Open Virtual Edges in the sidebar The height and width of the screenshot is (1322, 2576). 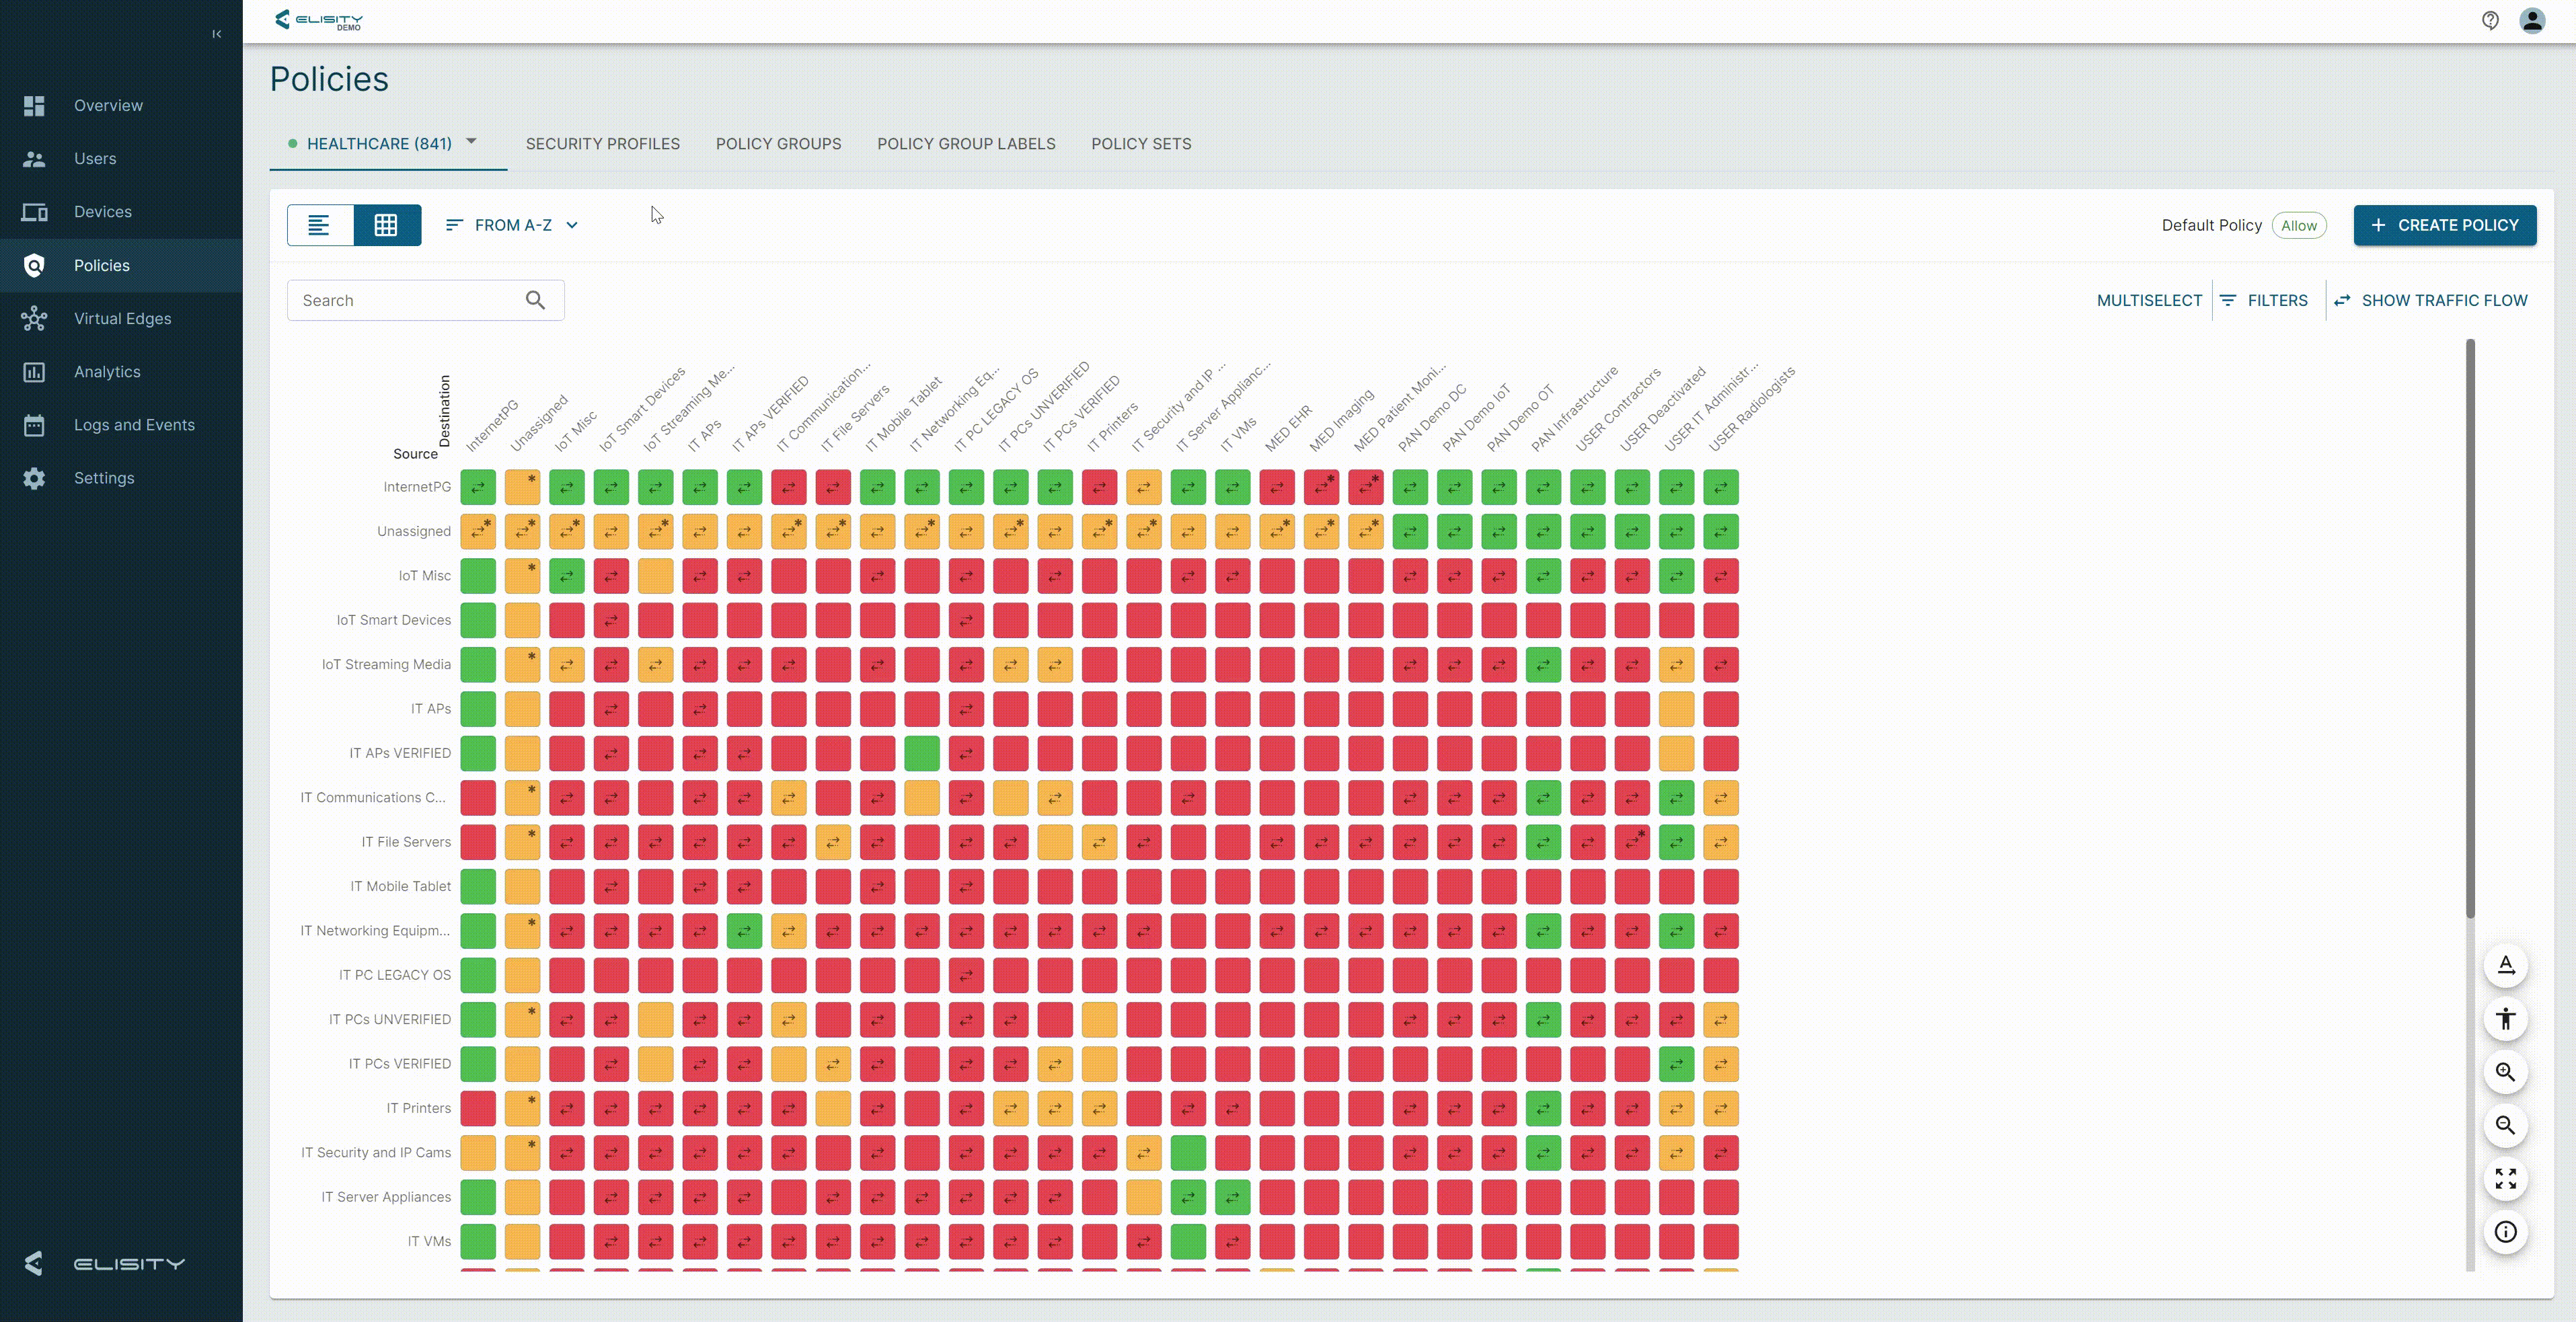click(x=122, y=318)
